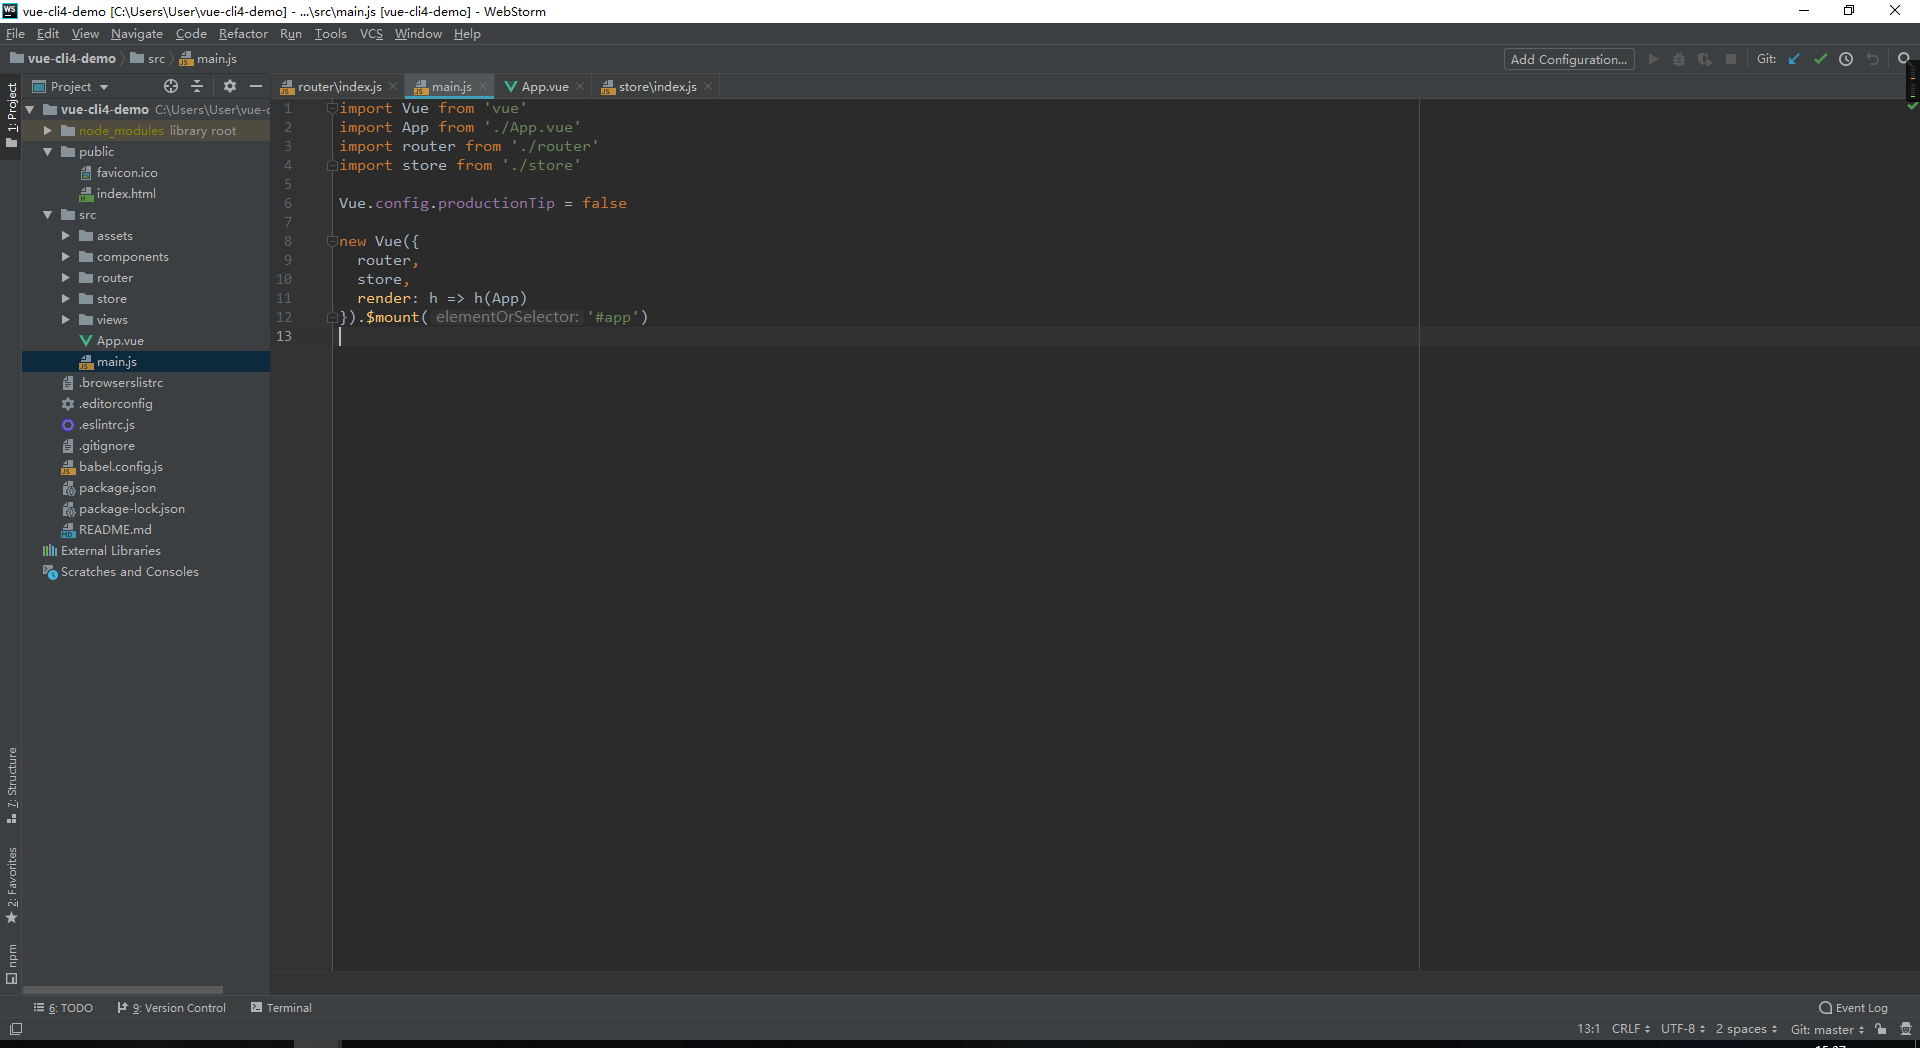Click the project tree horizontal scrollbar
Image resolution: width=1920 pixels, height=1048 pixels.
[122, 990]
